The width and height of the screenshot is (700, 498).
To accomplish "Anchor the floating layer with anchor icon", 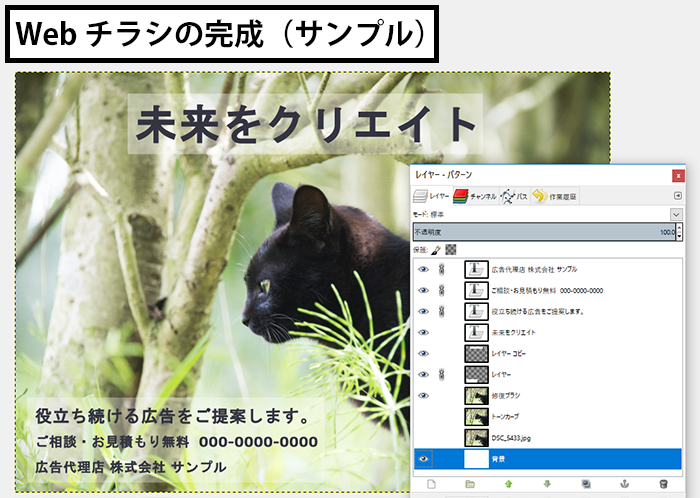I will [625, 484].
